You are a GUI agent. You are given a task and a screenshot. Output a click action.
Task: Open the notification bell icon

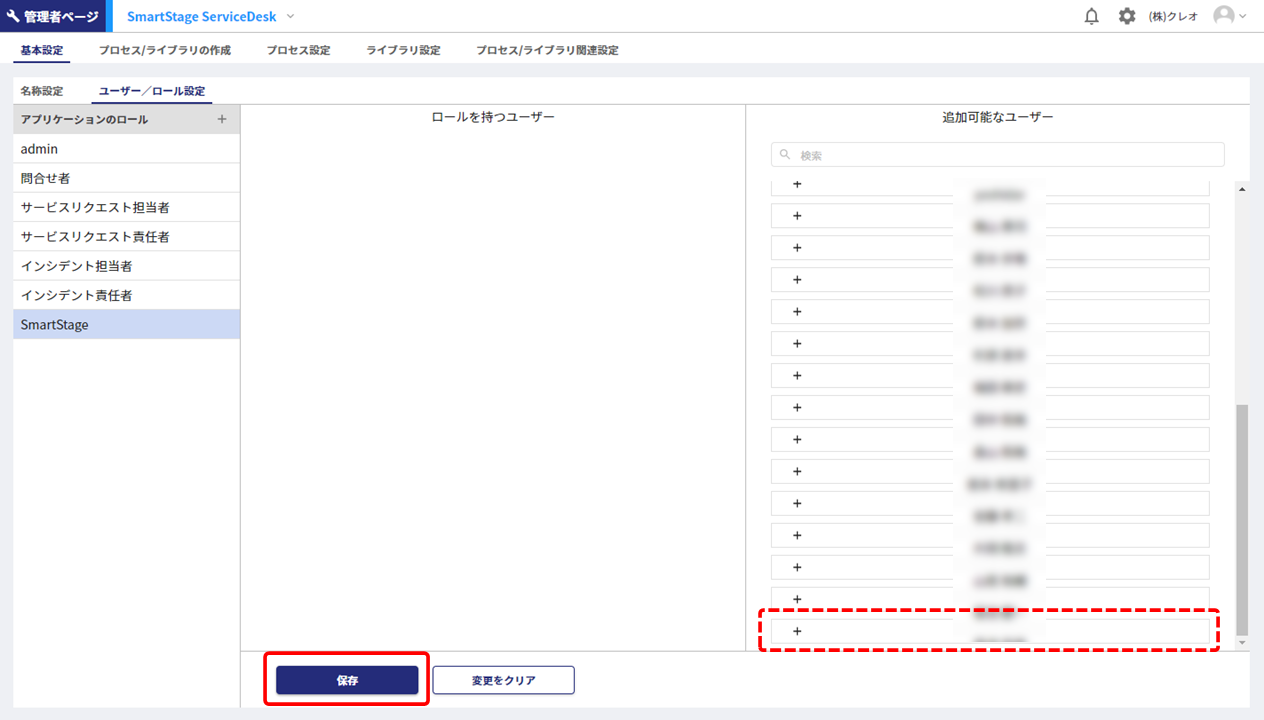pyautogui.click(x=1091, y=16)
